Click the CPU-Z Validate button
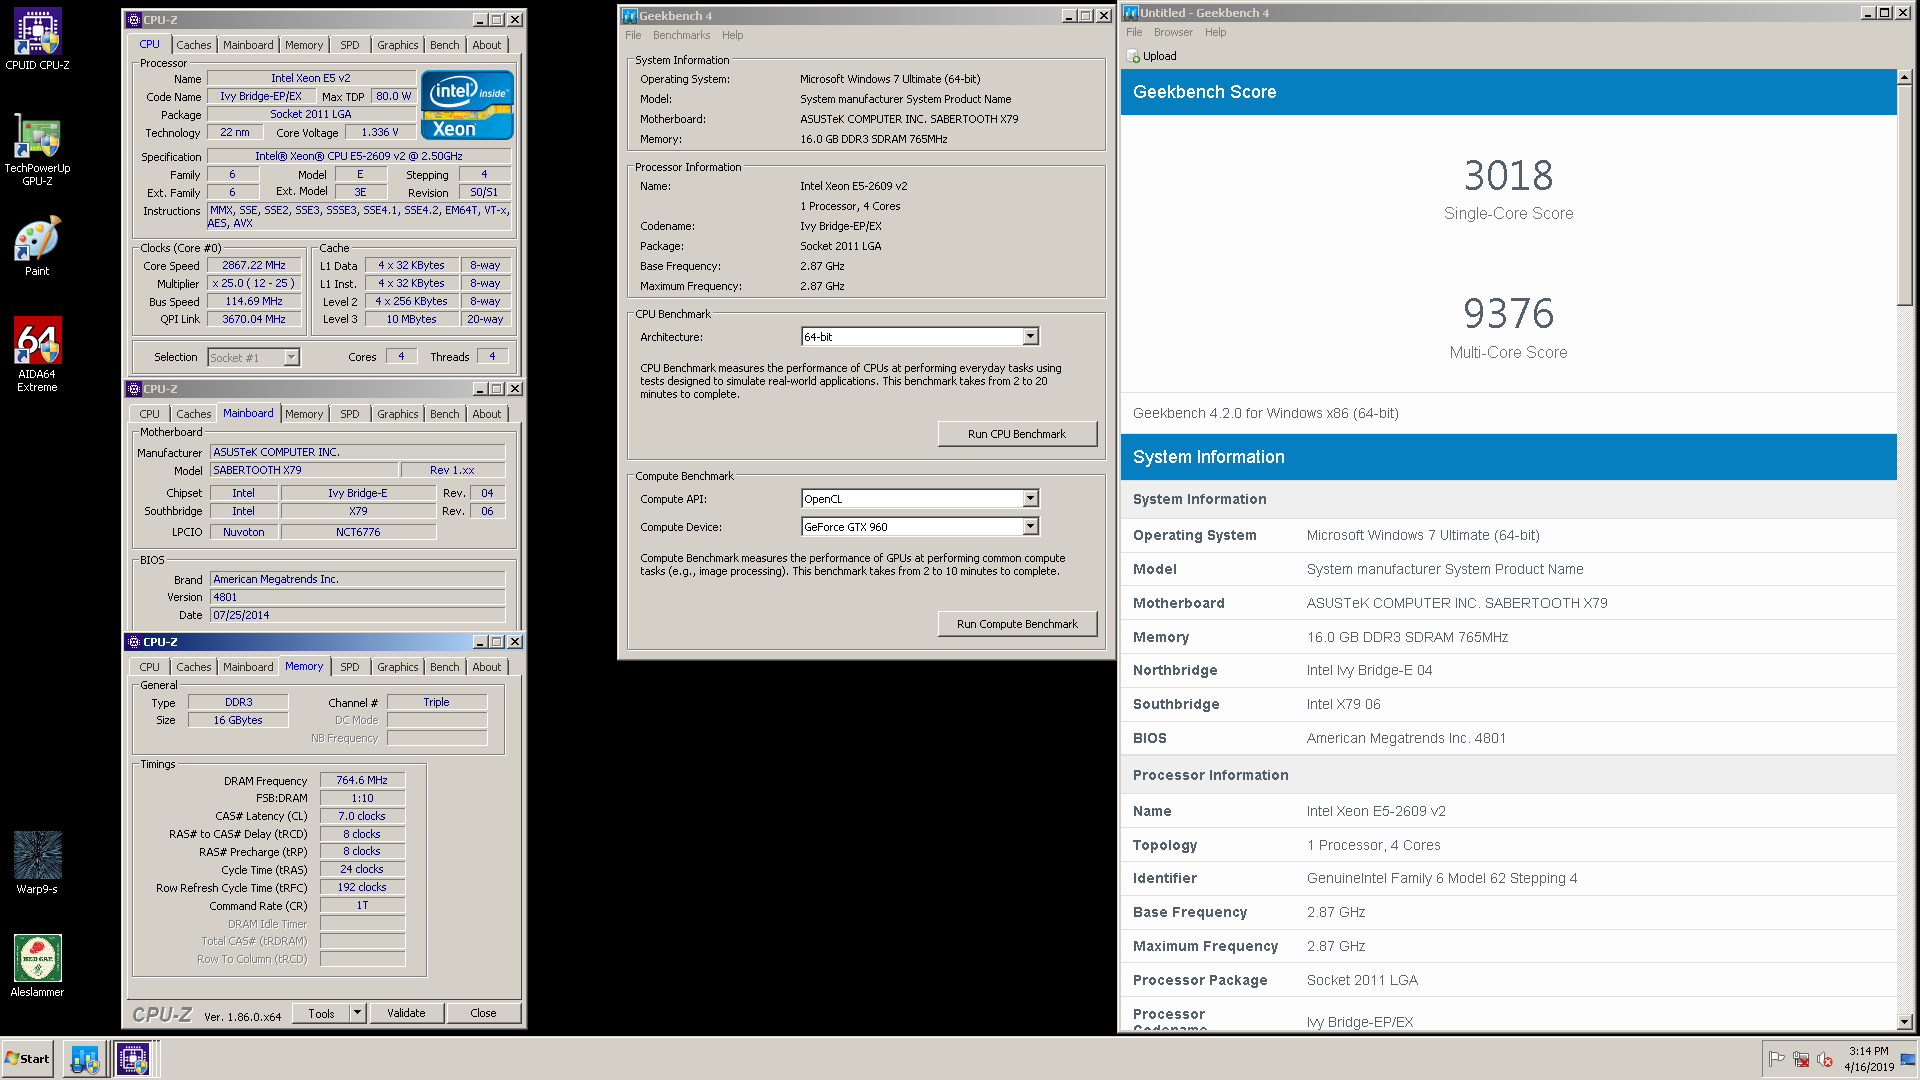Screen dimensions: 1920x1080 (406, 1013)
